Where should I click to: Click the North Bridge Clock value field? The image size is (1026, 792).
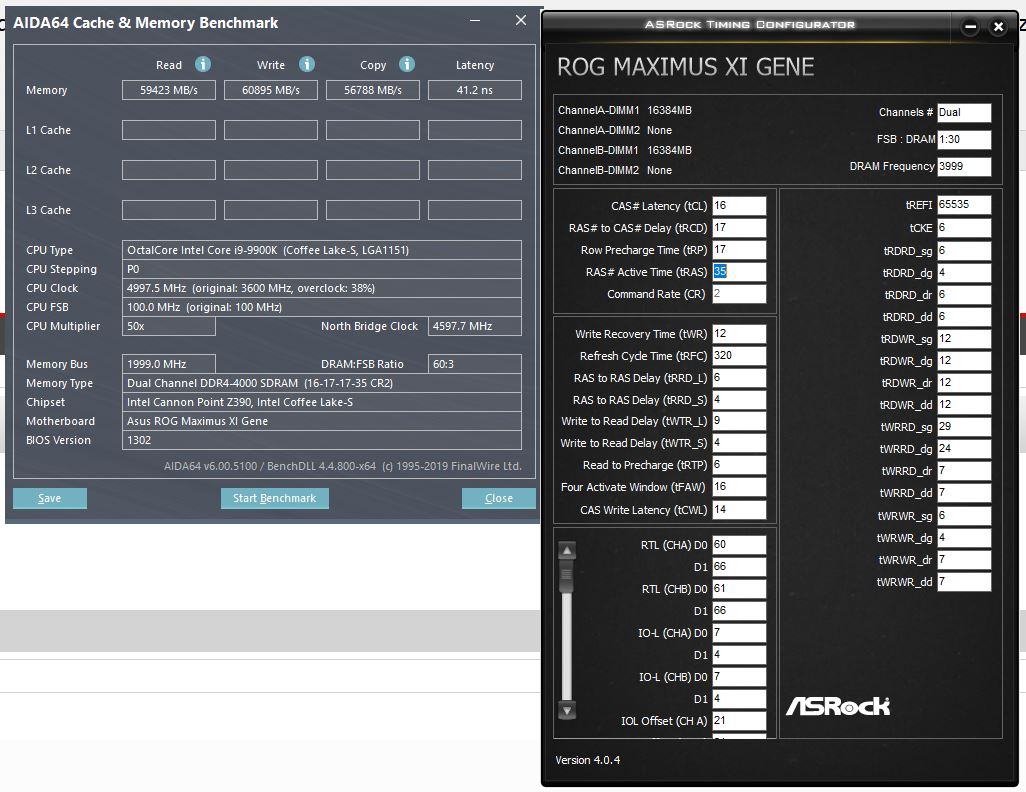pyautogui.click(x=475, y=326)
